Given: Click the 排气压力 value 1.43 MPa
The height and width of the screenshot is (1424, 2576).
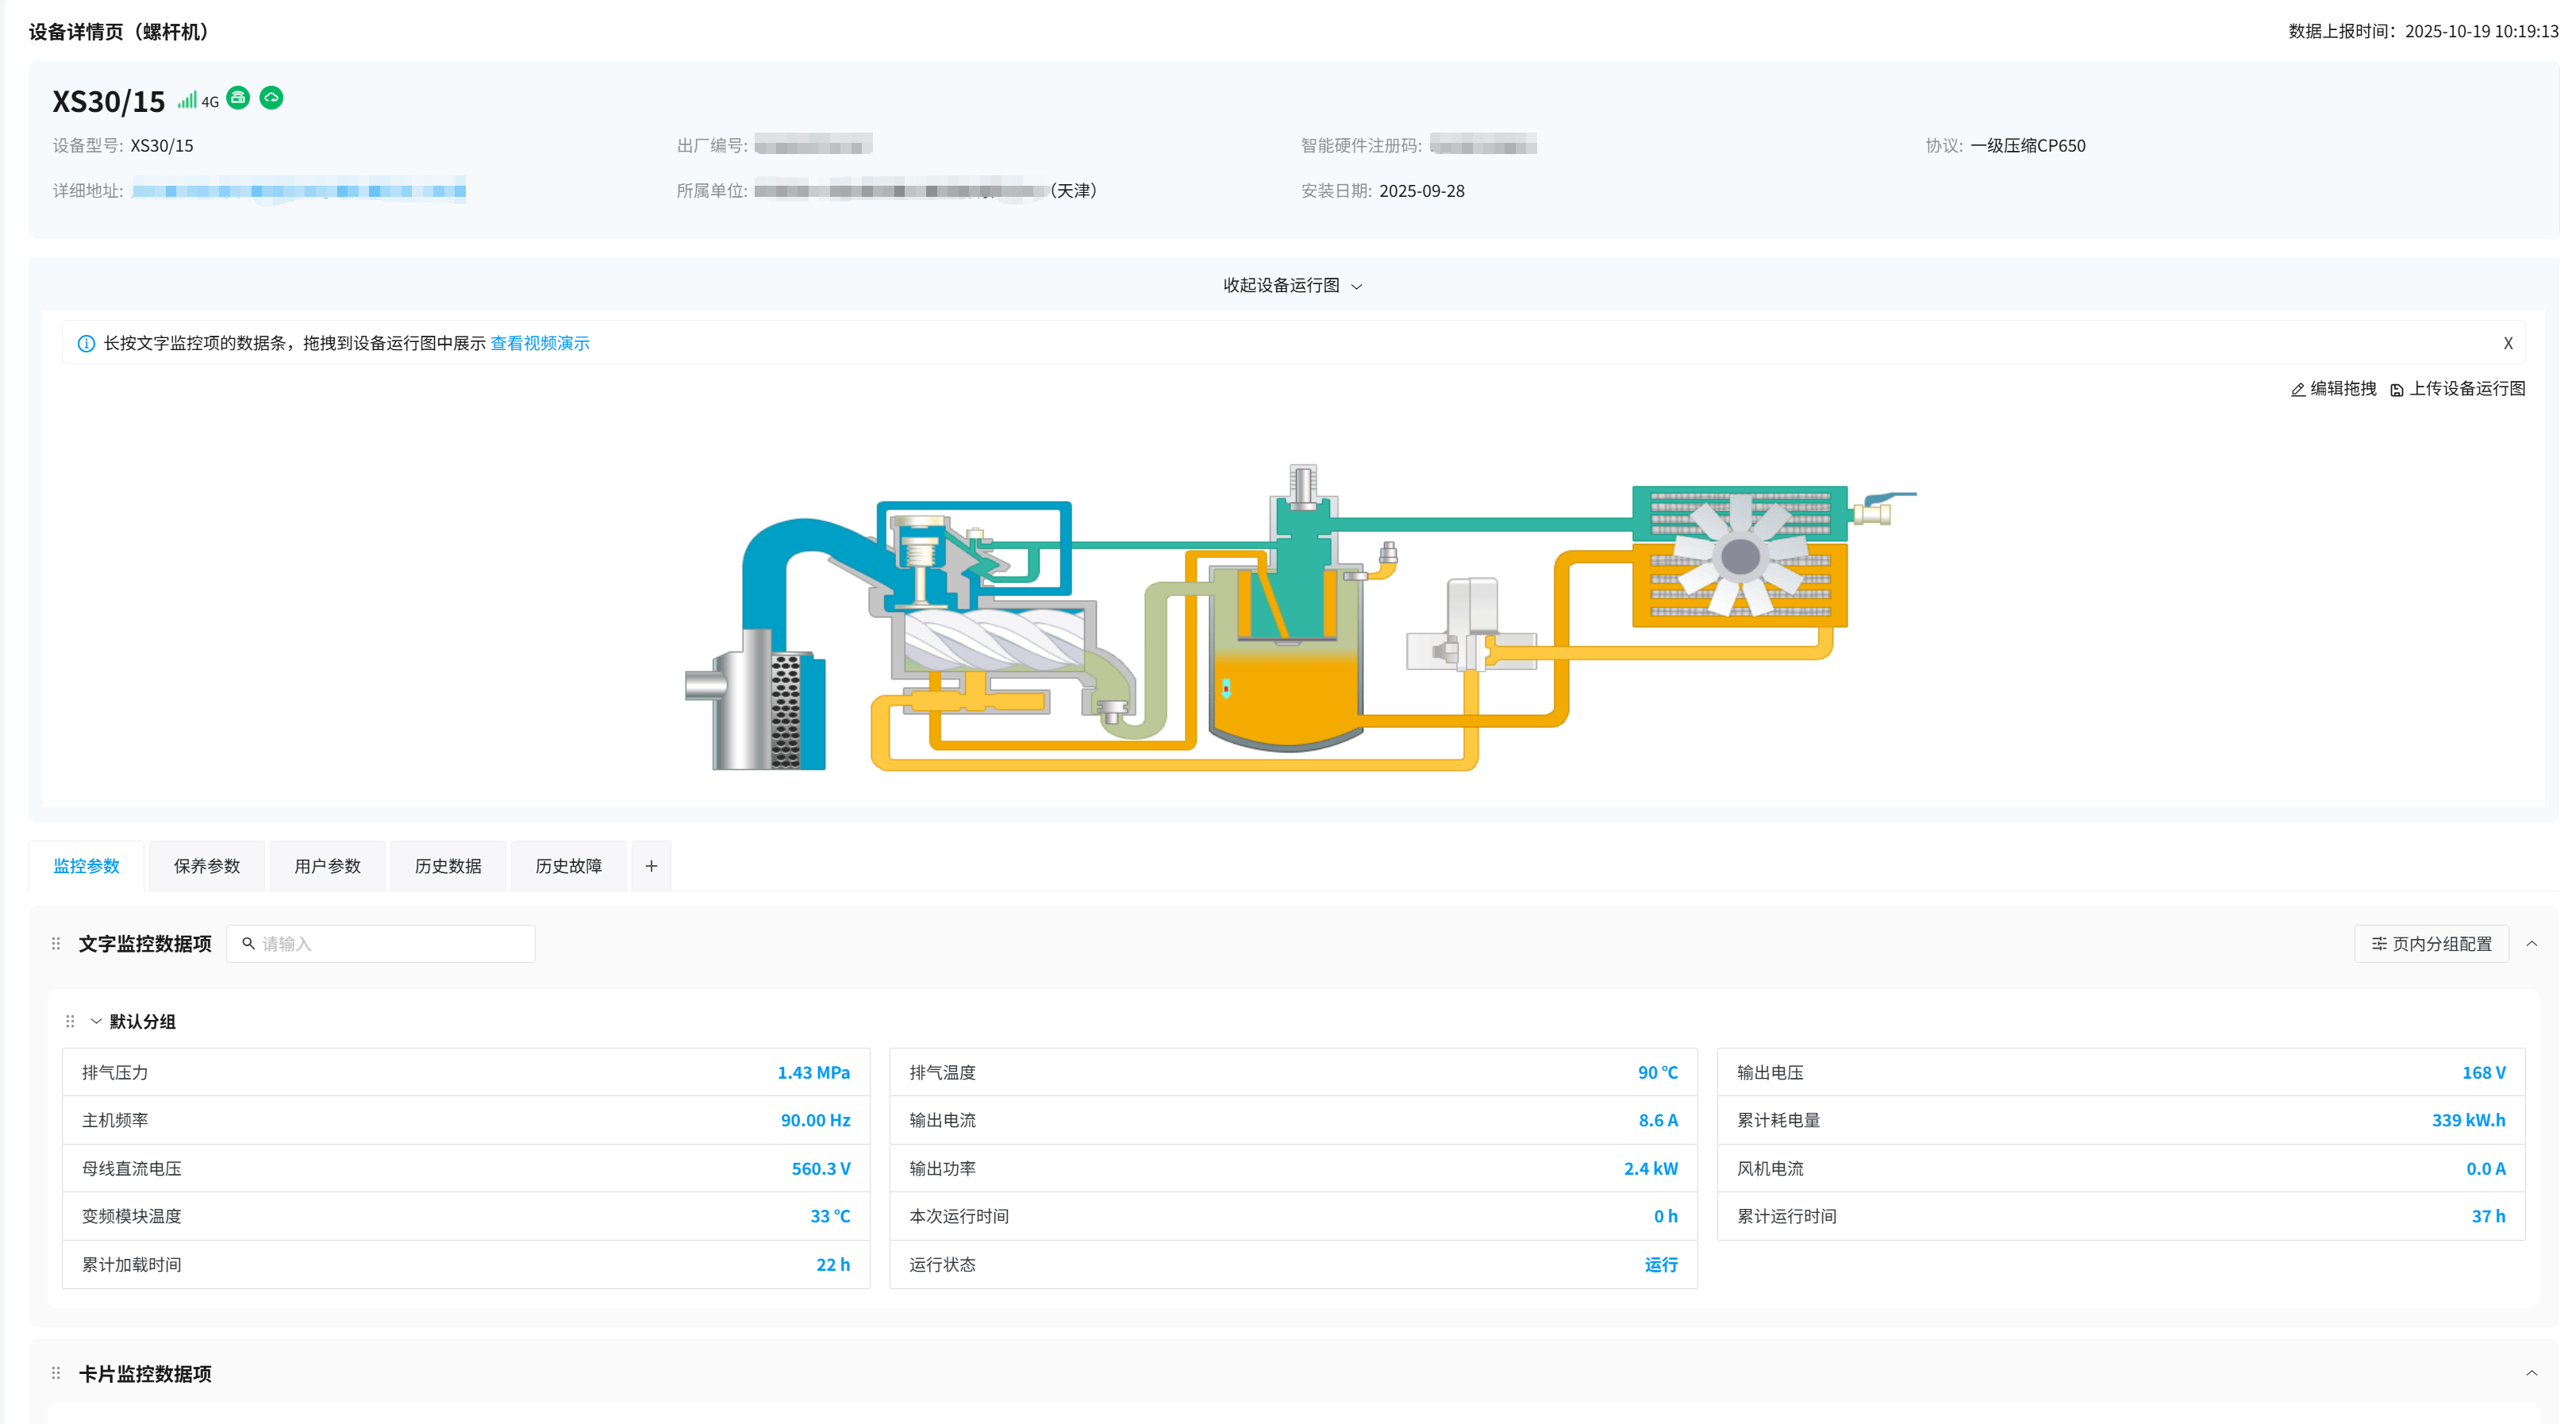Looking at the screenshot, I should [814, 1072].
